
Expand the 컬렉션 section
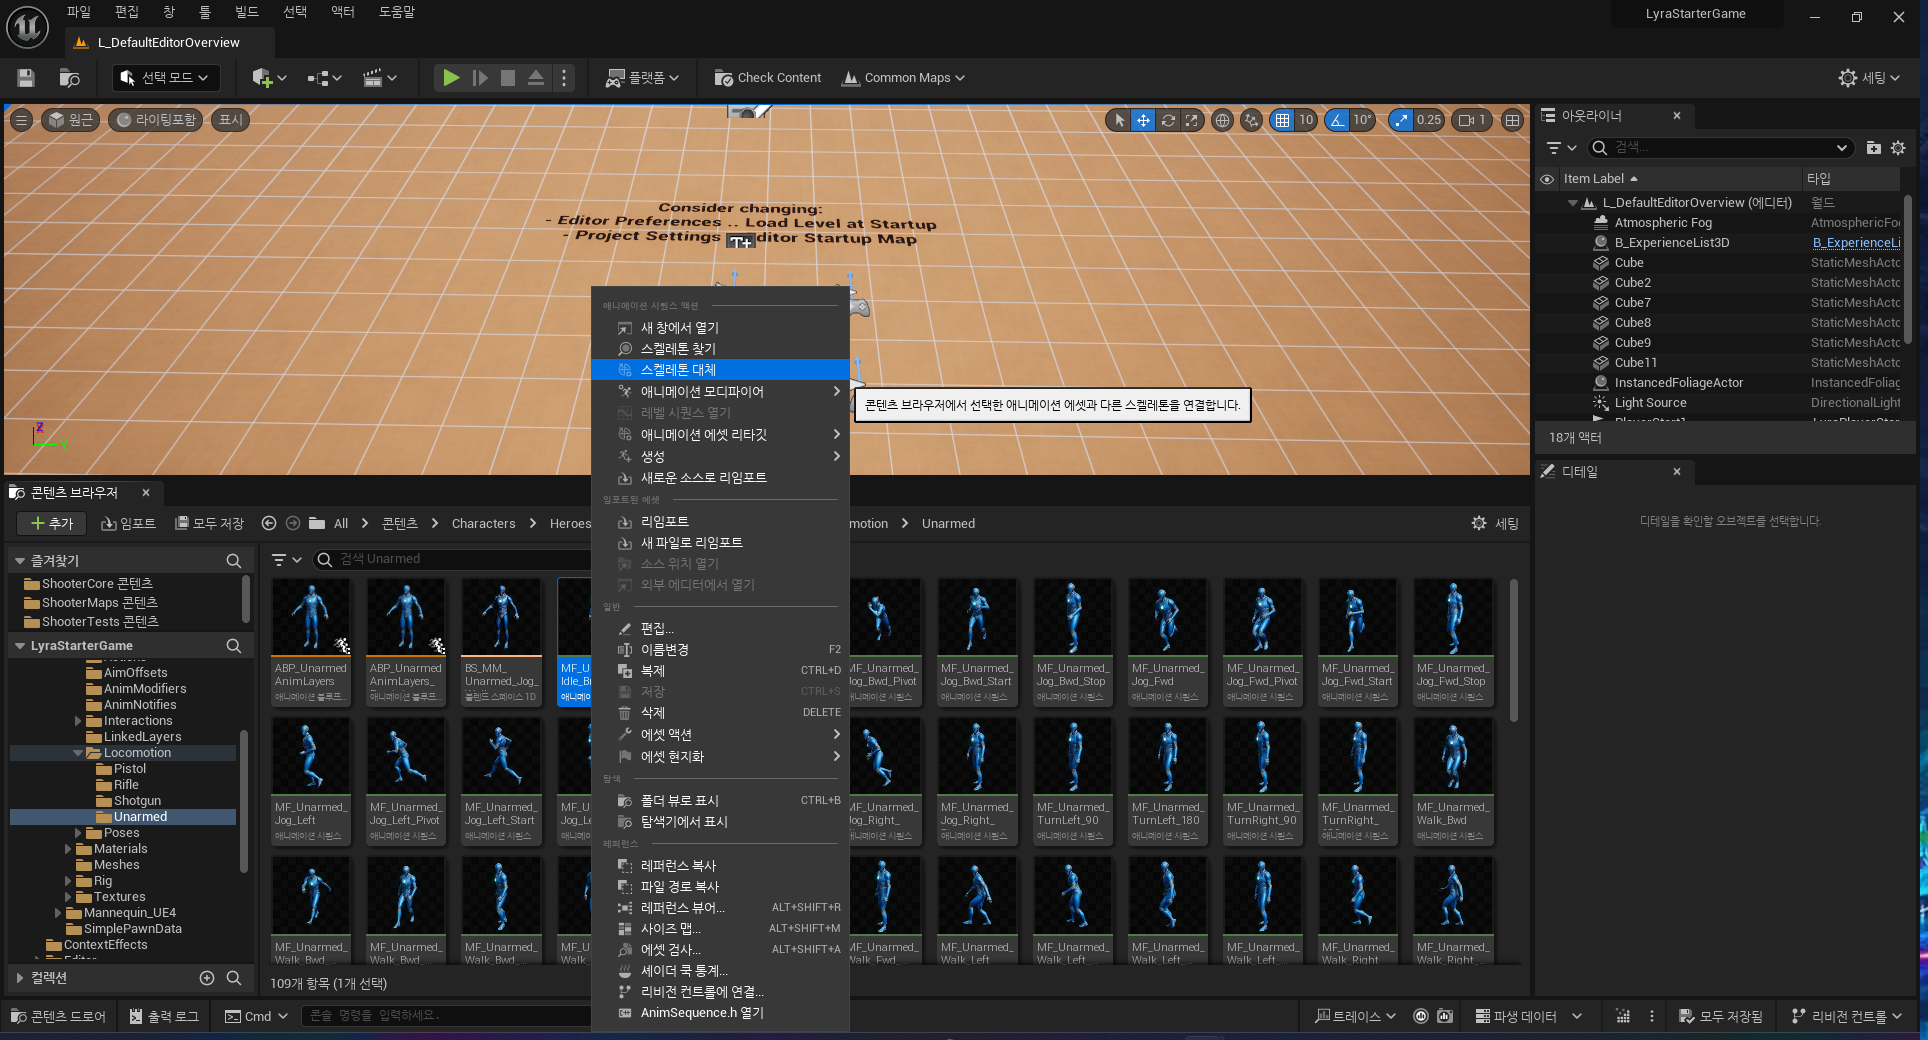click(20, 978)
